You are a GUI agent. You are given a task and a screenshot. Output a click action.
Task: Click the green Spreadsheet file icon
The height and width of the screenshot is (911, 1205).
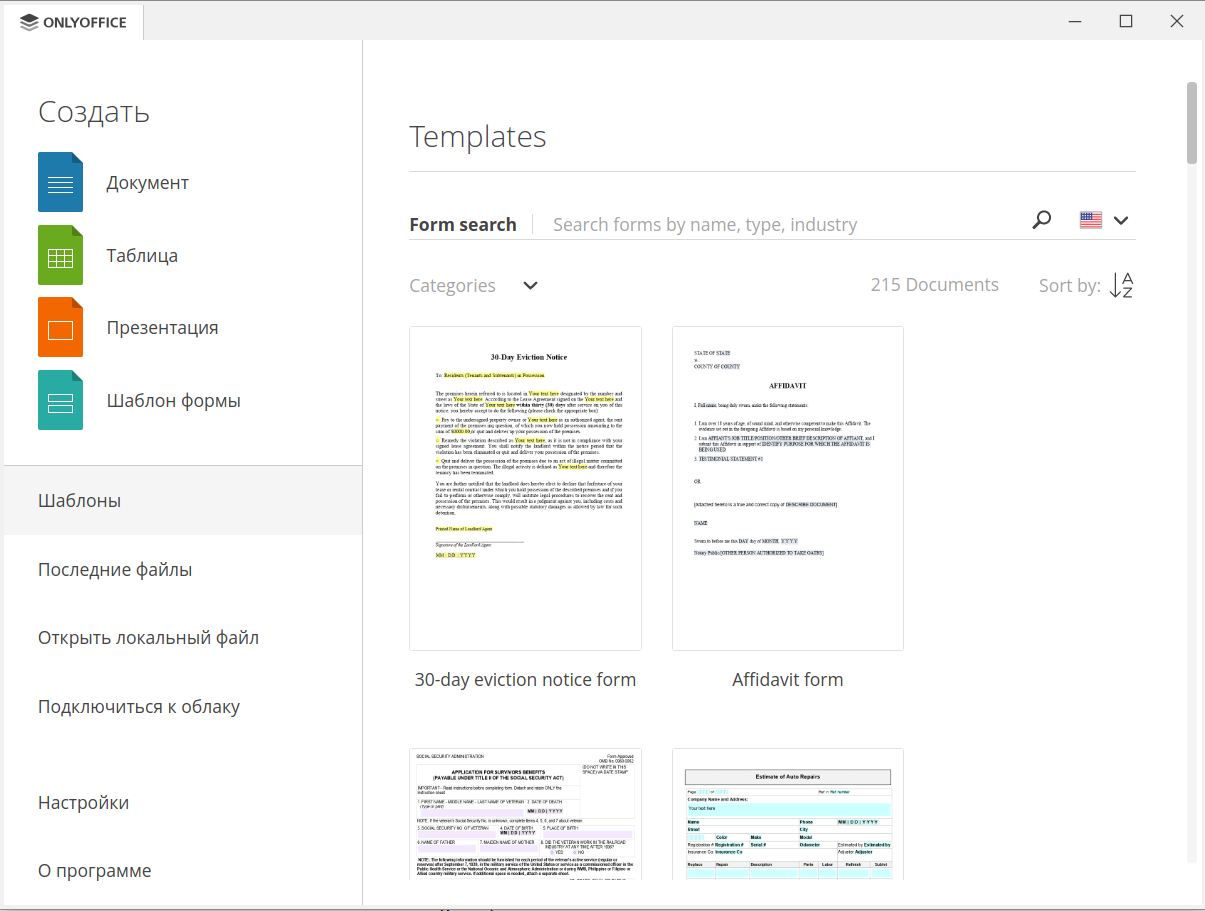tap(60, 255)
